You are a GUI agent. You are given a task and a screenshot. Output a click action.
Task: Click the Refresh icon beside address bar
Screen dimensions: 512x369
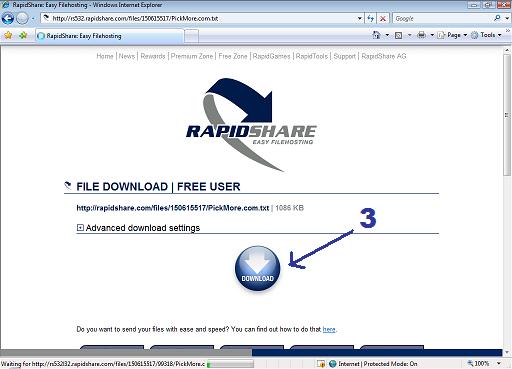(x=370, y=18)
